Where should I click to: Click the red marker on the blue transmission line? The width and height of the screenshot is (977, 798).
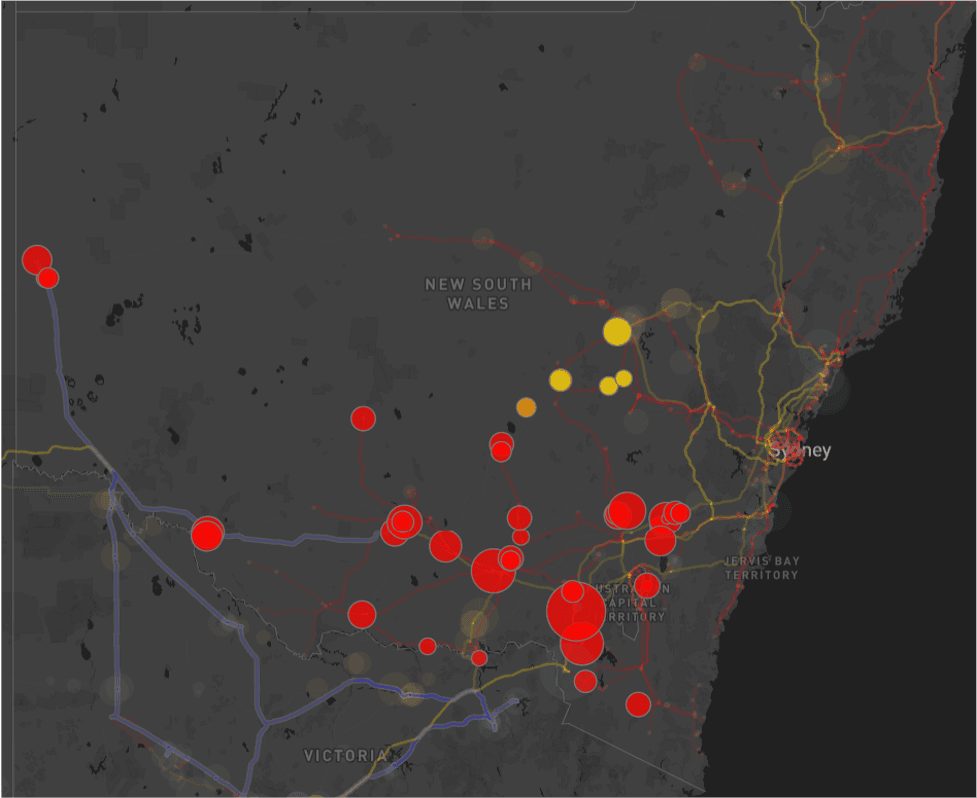[207, 534]
